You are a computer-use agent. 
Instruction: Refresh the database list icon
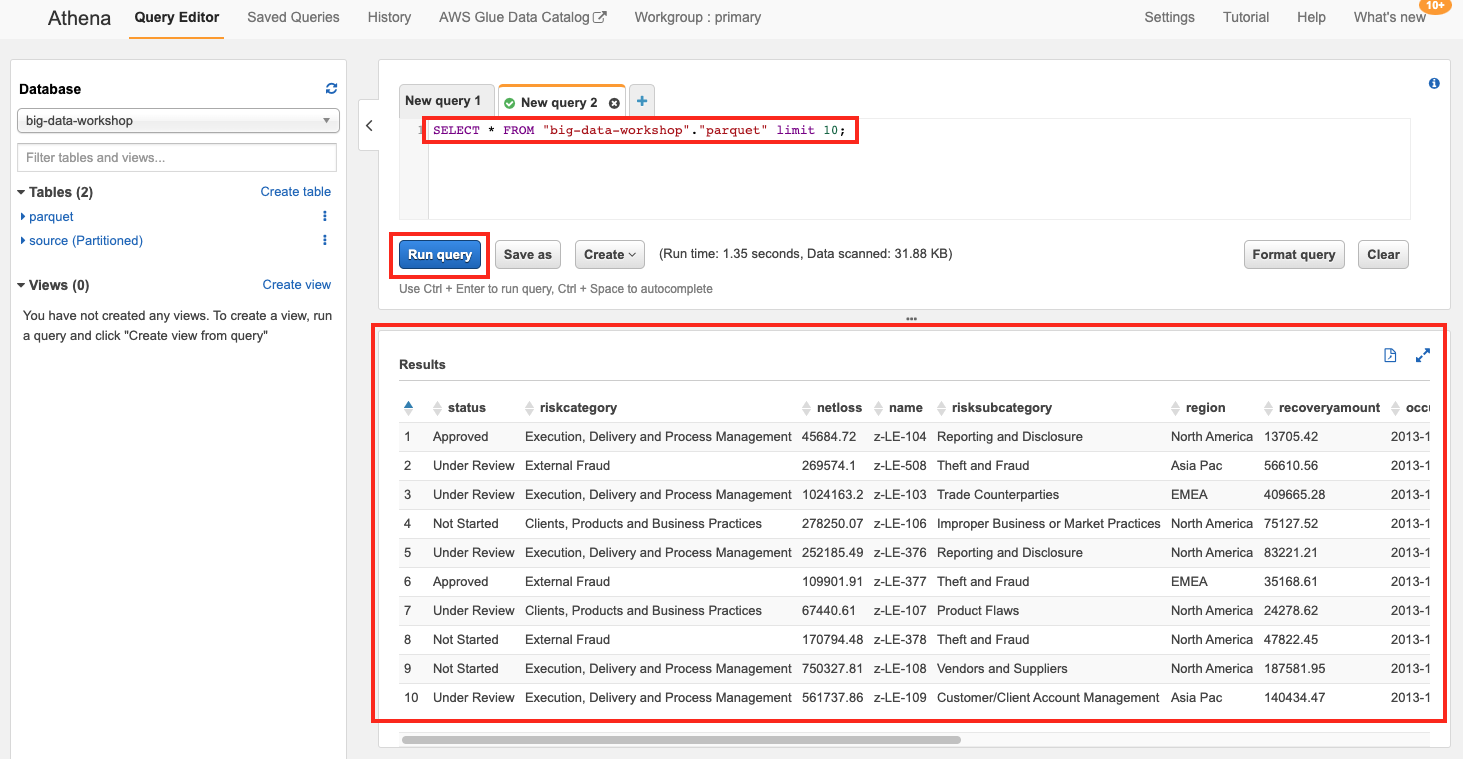[x=331, y=89]
